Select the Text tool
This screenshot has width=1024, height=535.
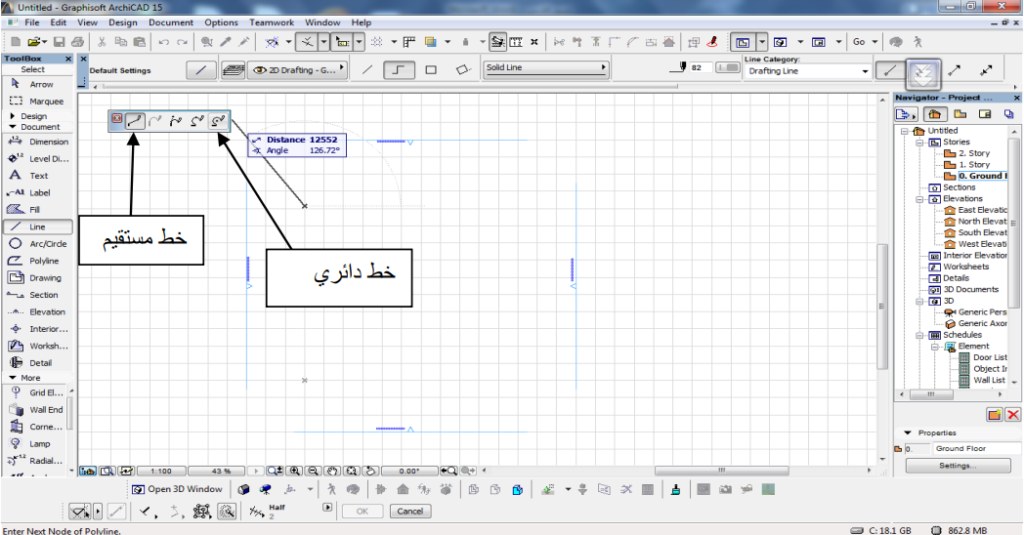tap(37, 176)
